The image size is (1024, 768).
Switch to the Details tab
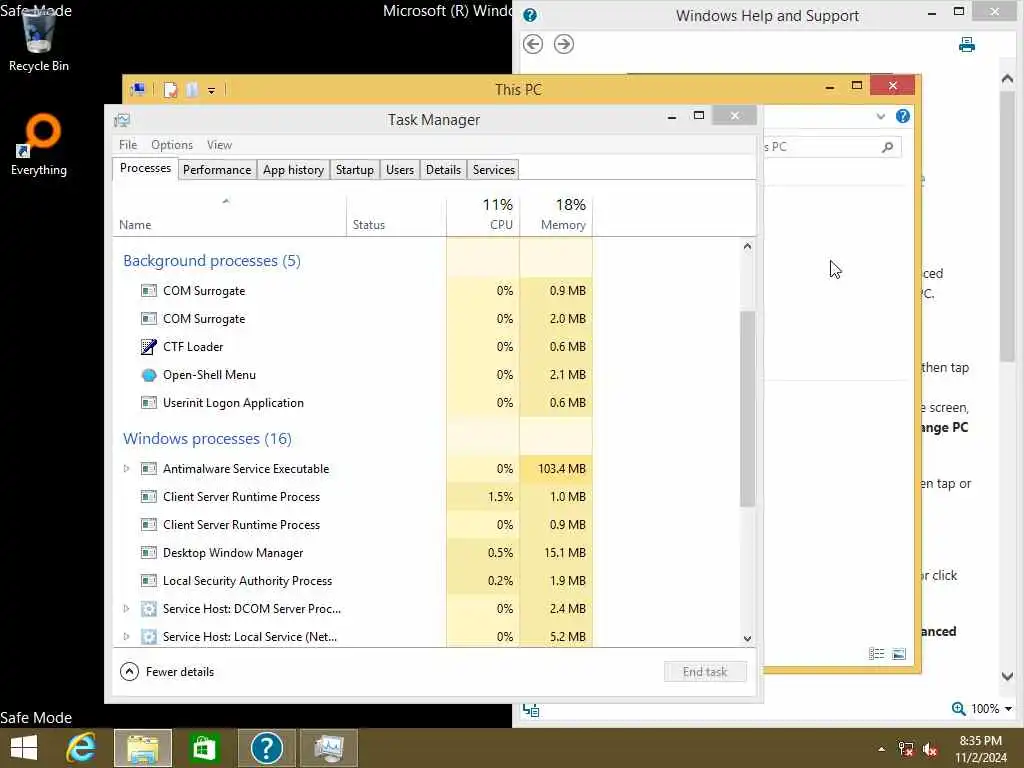point(443,170)
